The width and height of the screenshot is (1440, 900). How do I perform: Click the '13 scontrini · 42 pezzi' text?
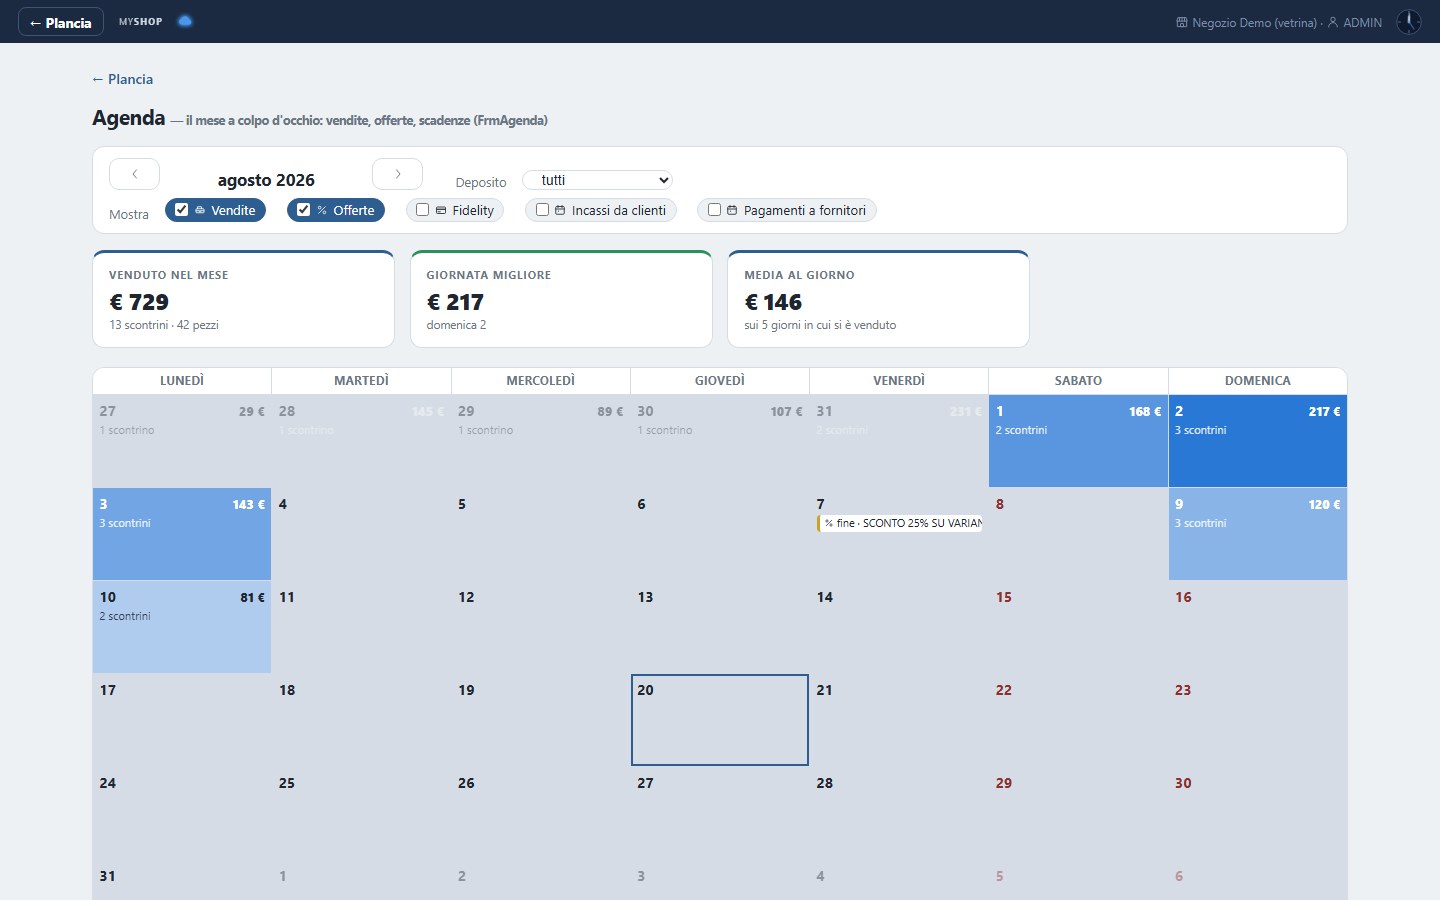pyautogui.click(x=164, y=325)
